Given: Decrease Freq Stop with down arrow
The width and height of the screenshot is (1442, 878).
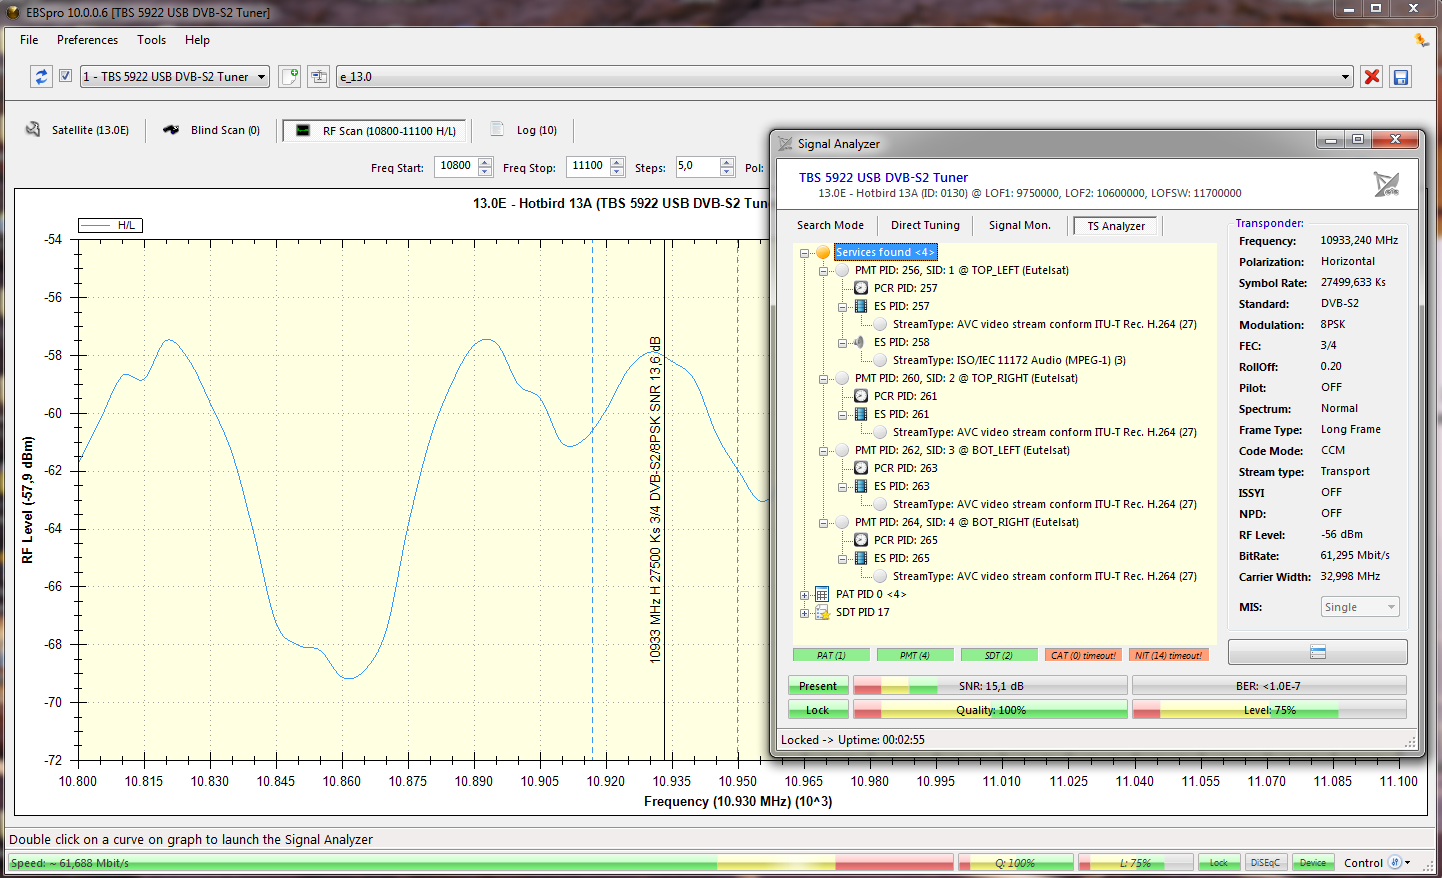Looking at the screenshot, I should click(x=617, y=172).
